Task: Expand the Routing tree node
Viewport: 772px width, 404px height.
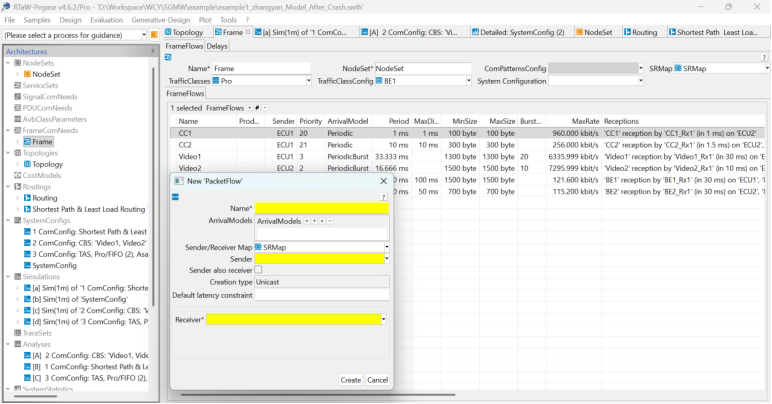Action: (x=17, y=198)
